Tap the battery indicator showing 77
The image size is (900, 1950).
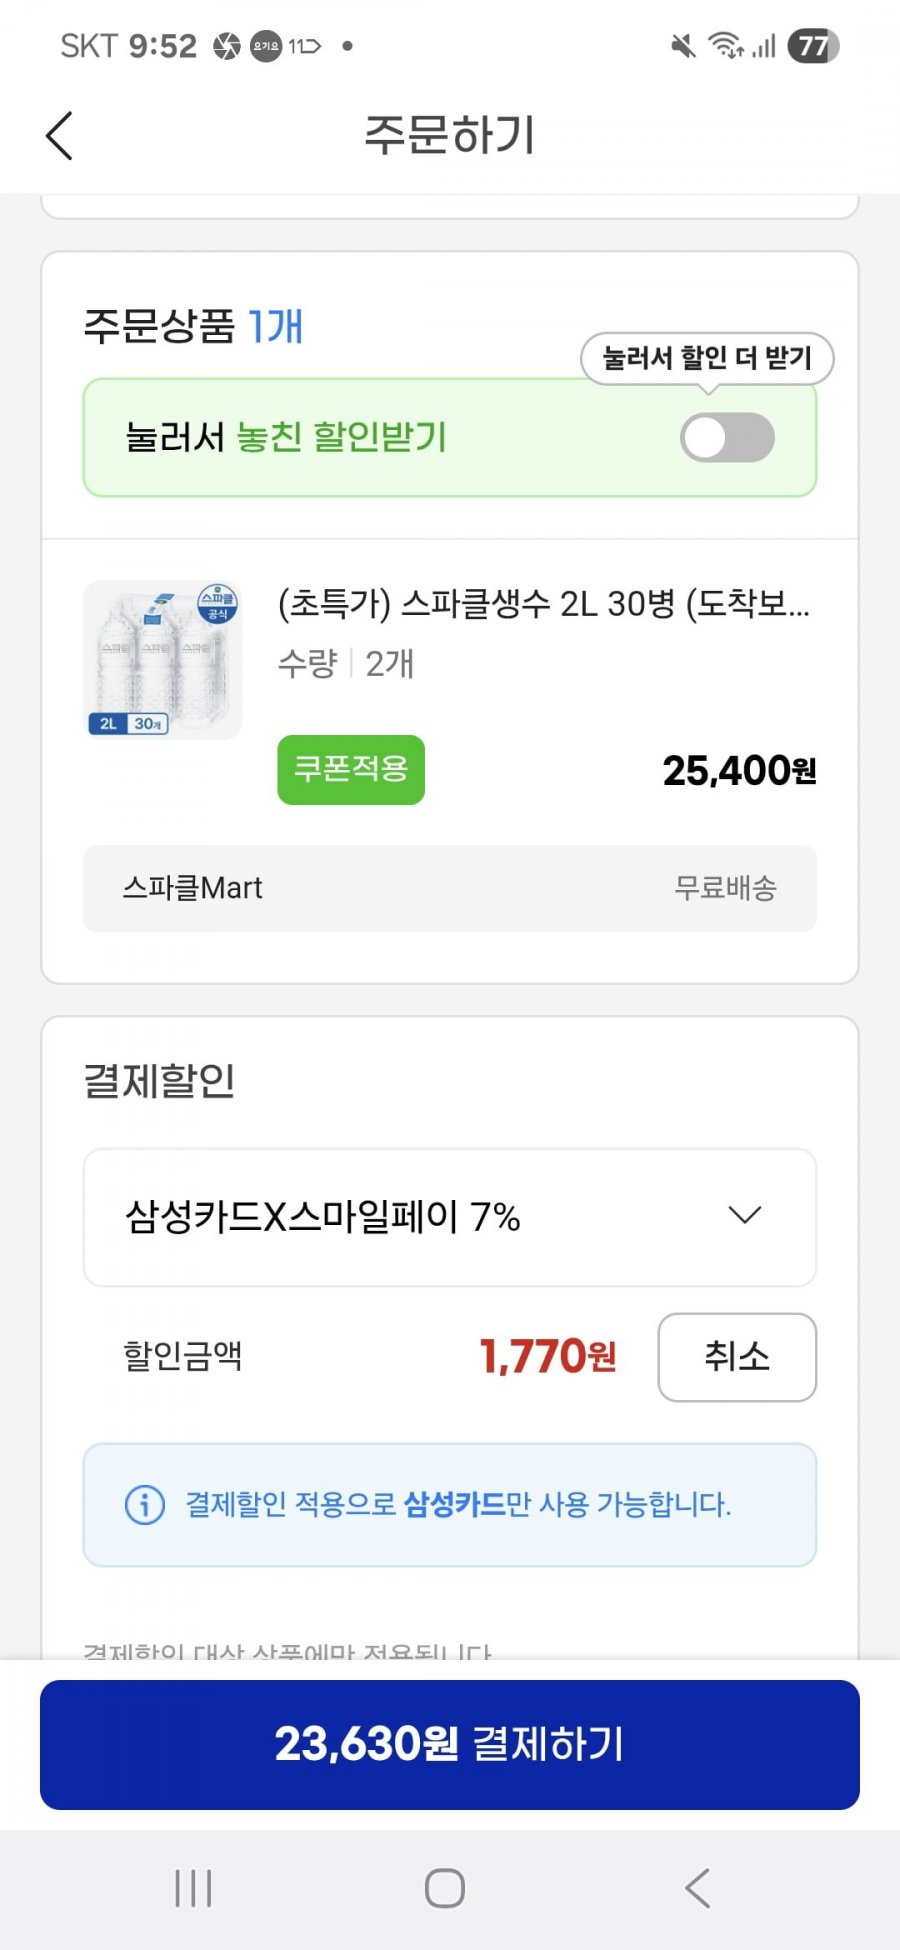pyautogui.click(x=813, y=46)
